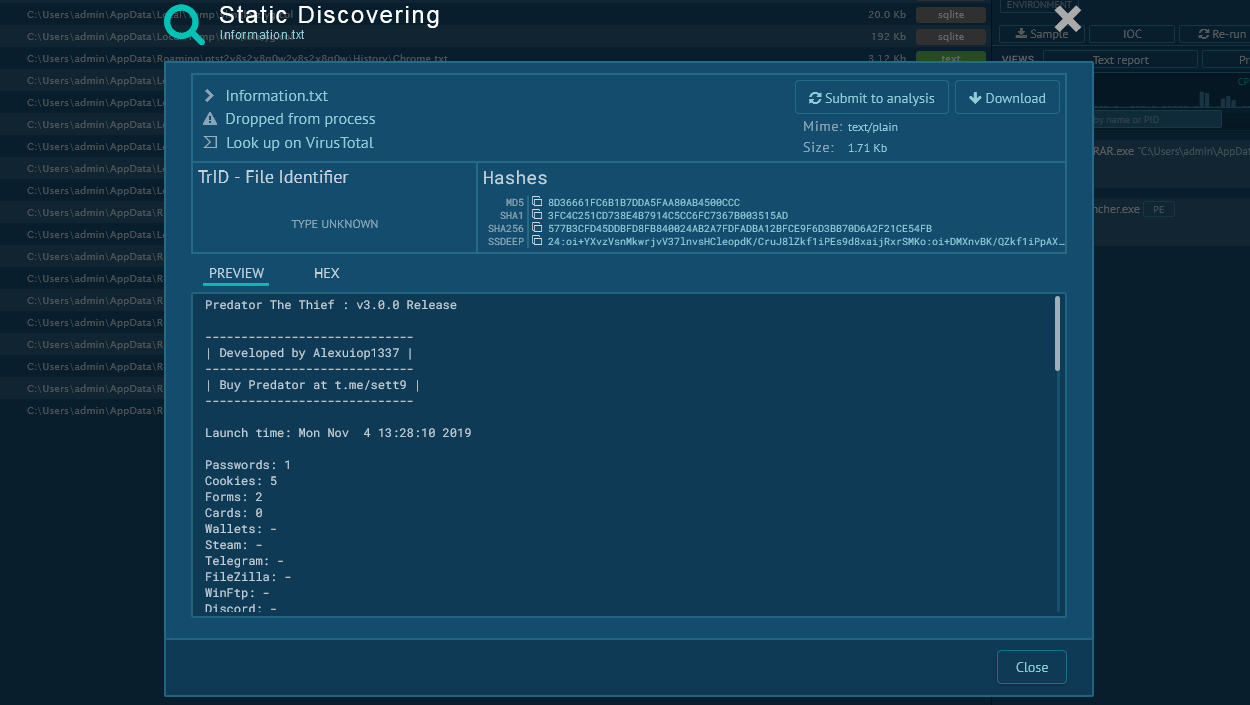Close the dialog with the large X icon

tap(1068, 19)
